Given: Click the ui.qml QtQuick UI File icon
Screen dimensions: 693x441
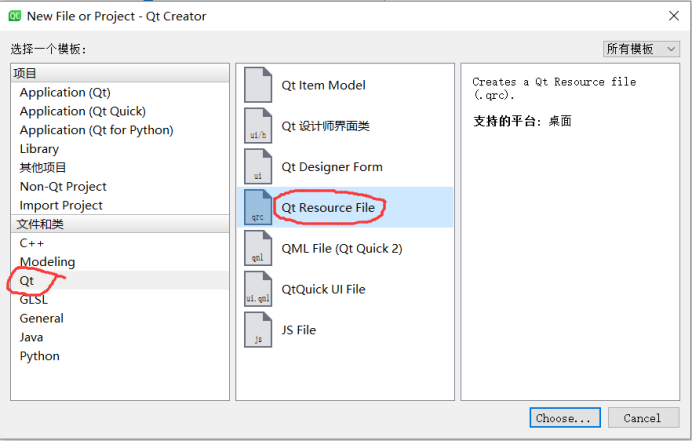Looking at the screenshot, I should (x=258, y=289).
